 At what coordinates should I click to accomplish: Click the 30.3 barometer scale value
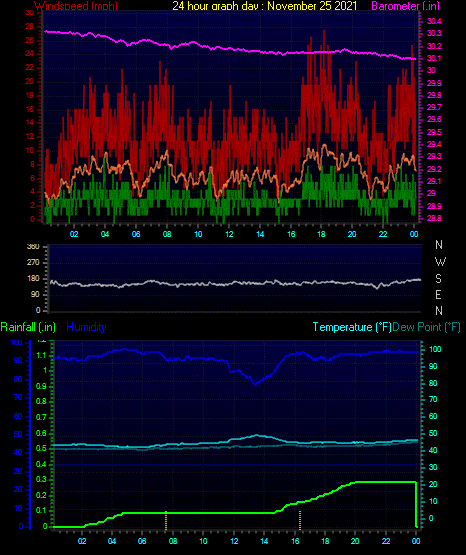coord(434,33)
